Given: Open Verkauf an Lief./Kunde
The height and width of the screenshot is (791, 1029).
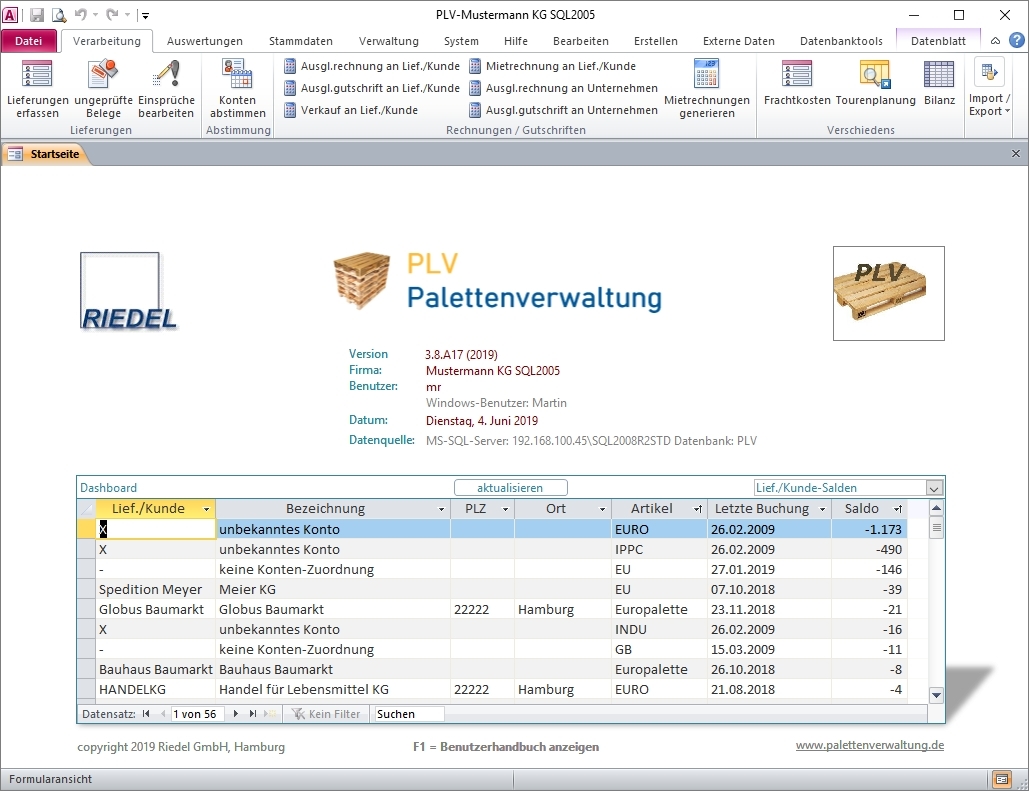Looking at the screenshot, I should point(351,110).
